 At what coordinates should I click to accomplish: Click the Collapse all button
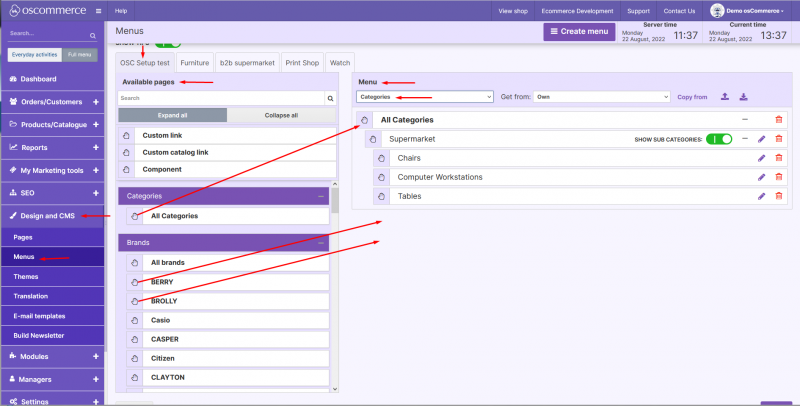click(281, 115)
